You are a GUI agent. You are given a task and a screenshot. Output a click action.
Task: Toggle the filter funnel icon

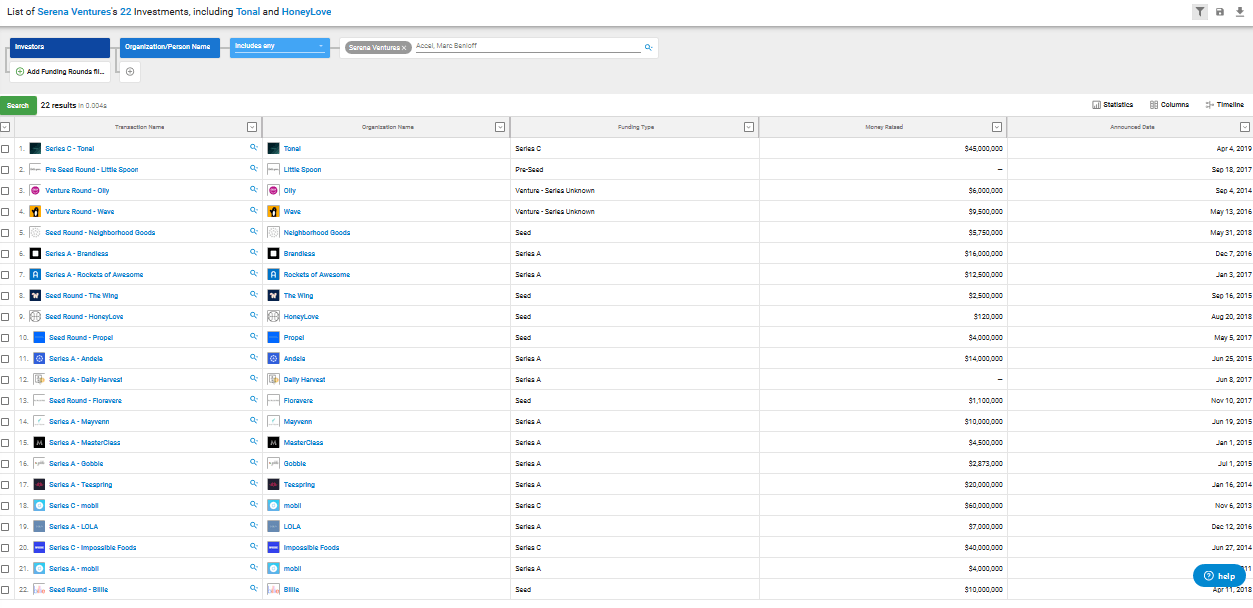tap(1199, 12)
